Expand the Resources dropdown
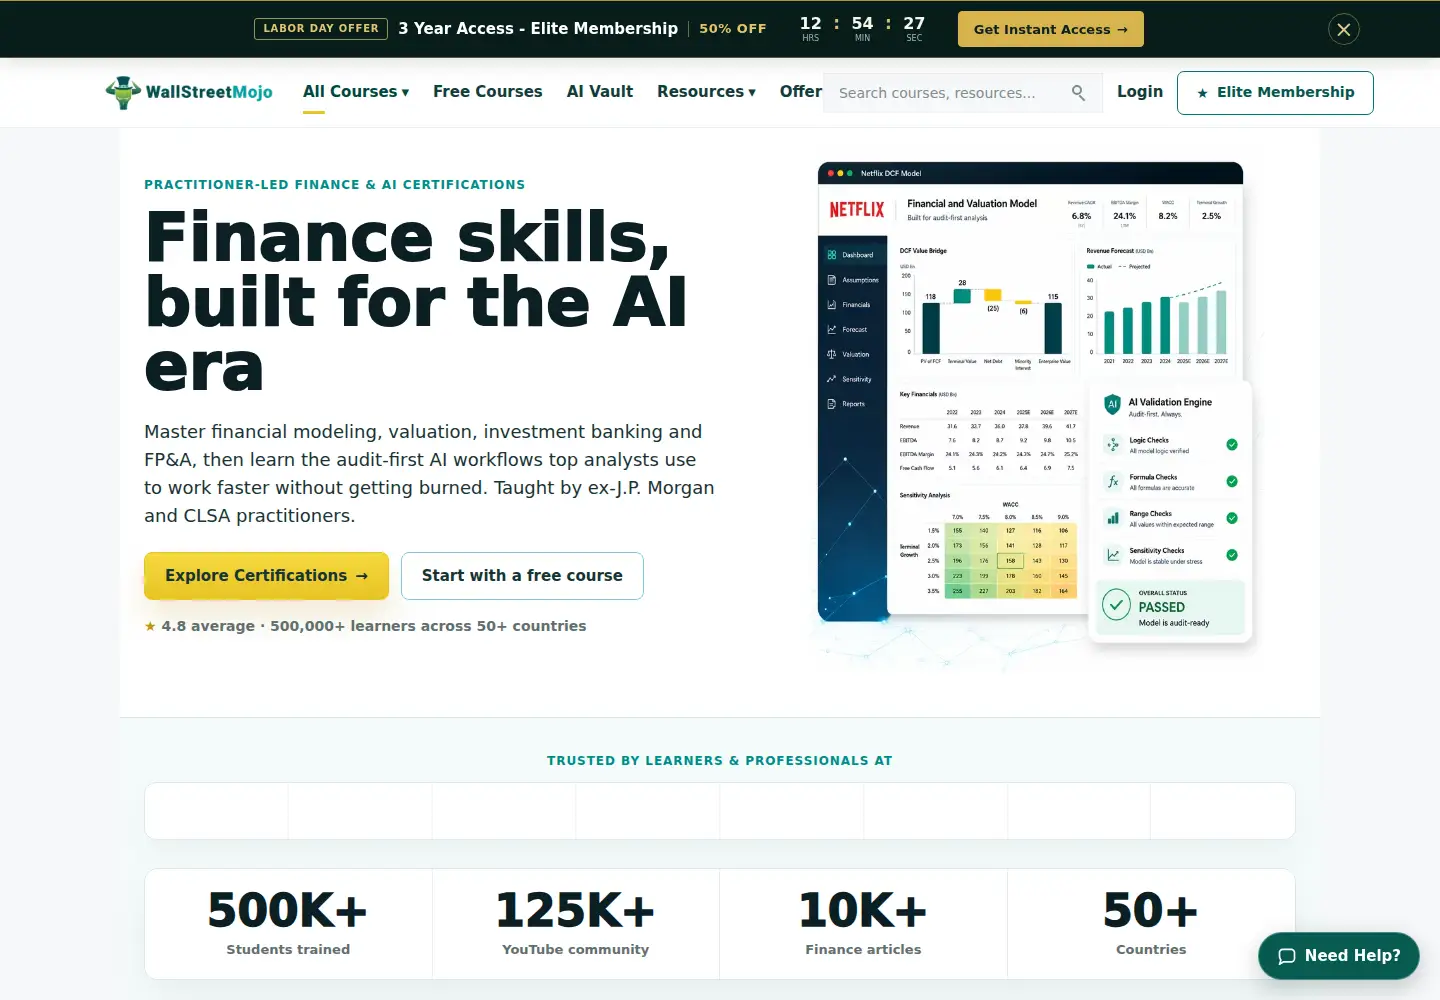 click(x=706, y=92)
